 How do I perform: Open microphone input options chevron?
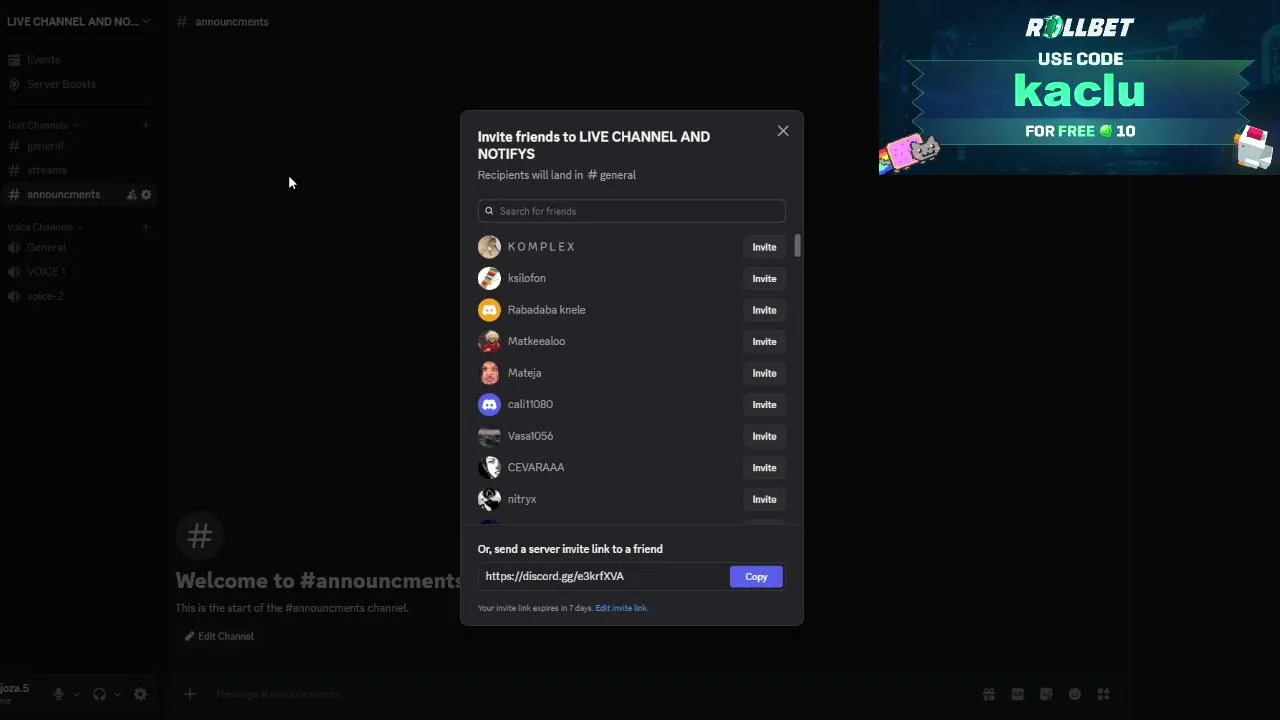[76, 694]
